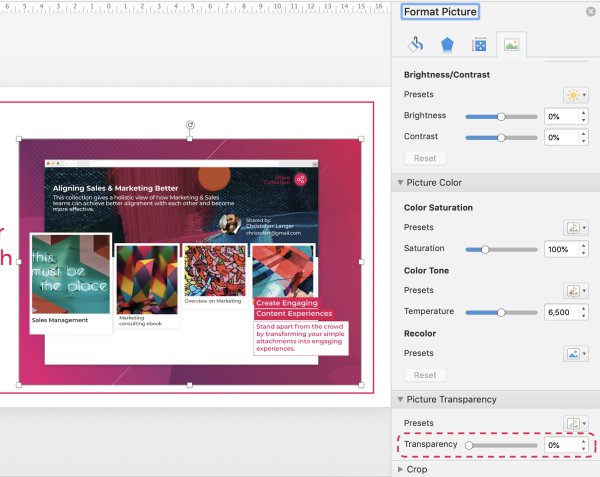Click the Brightness percentage field

coord(561,117)
